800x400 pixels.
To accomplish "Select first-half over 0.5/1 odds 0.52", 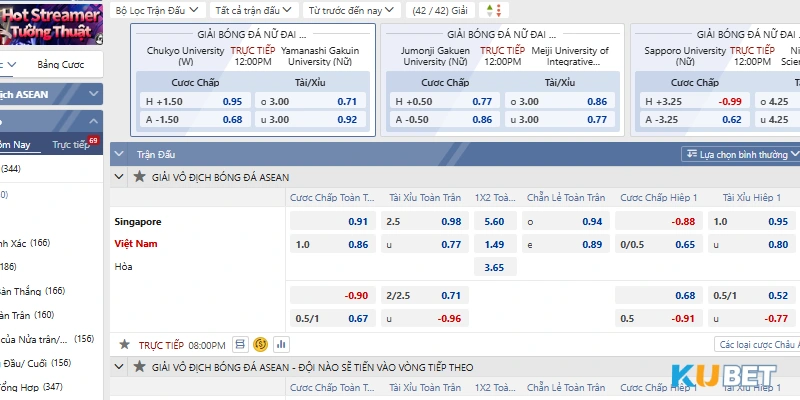I will (x=752, y=295).
